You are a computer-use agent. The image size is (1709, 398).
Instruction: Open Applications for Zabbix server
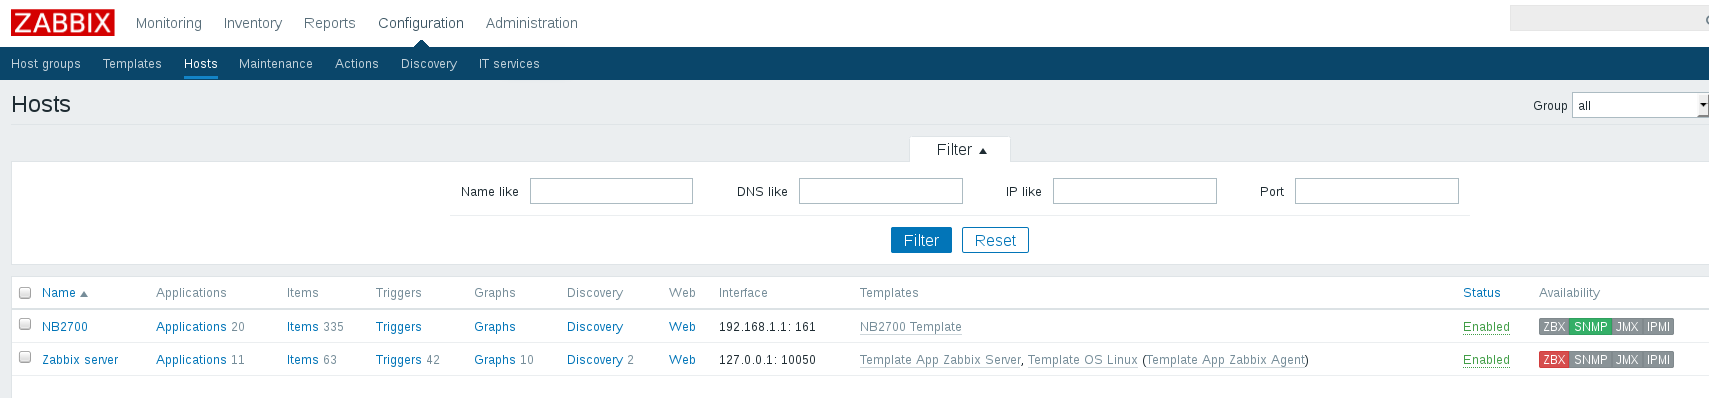click(191, 360)
